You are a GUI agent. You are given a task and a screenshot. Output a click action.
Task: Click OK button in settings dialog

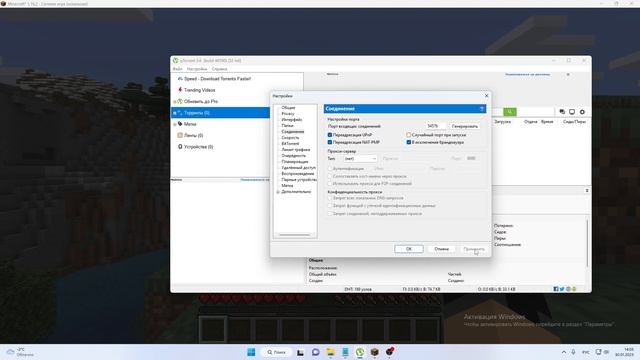409,249
